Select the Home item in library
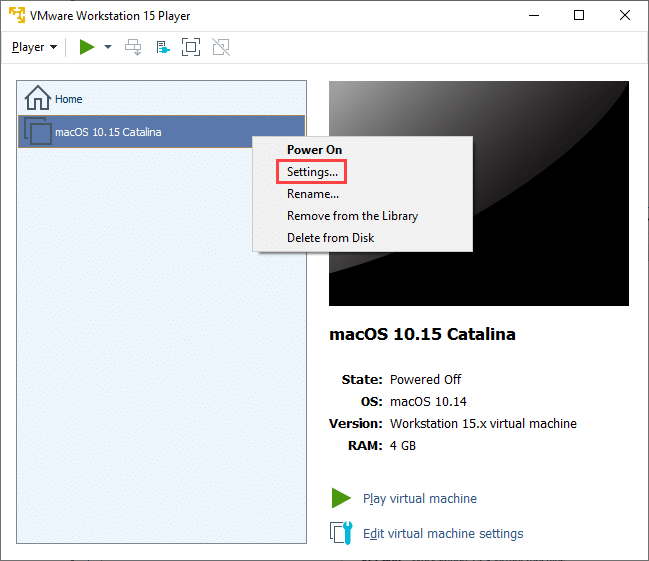Image resolution: width=649 pixels, height=561 pixels. pos(161,99)
